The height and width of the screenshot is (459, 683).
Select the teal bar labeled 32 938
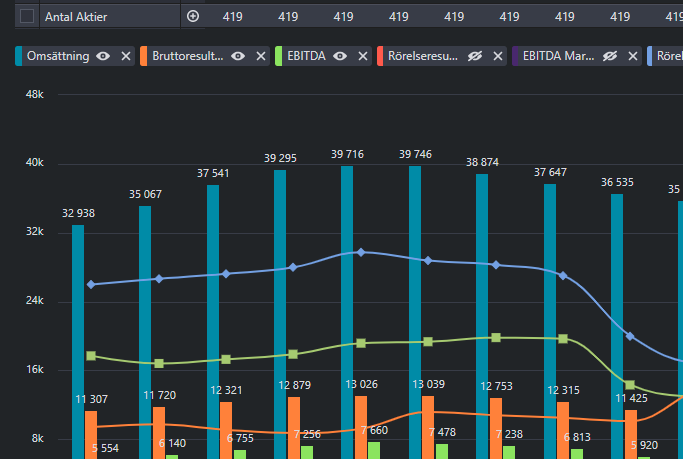coord(78,342)
